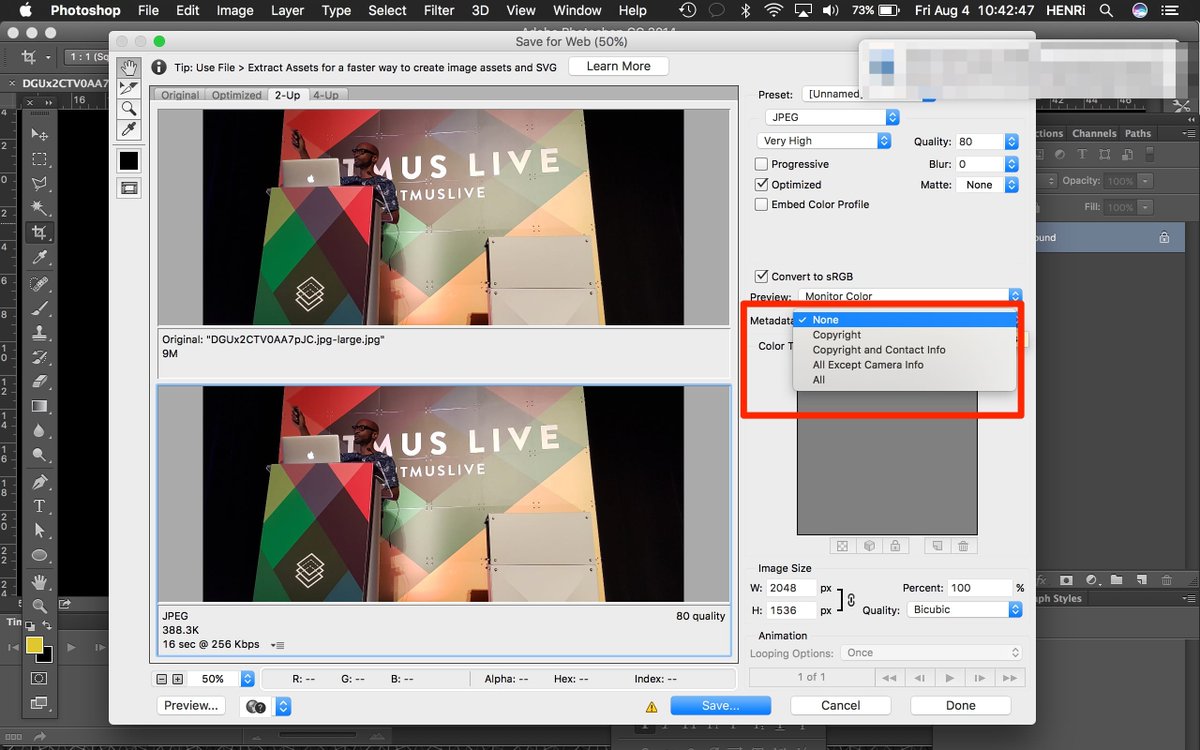This screenshot has height=750, width=1200.
Task: Click the Preview... button
Action: click(190, 705)
